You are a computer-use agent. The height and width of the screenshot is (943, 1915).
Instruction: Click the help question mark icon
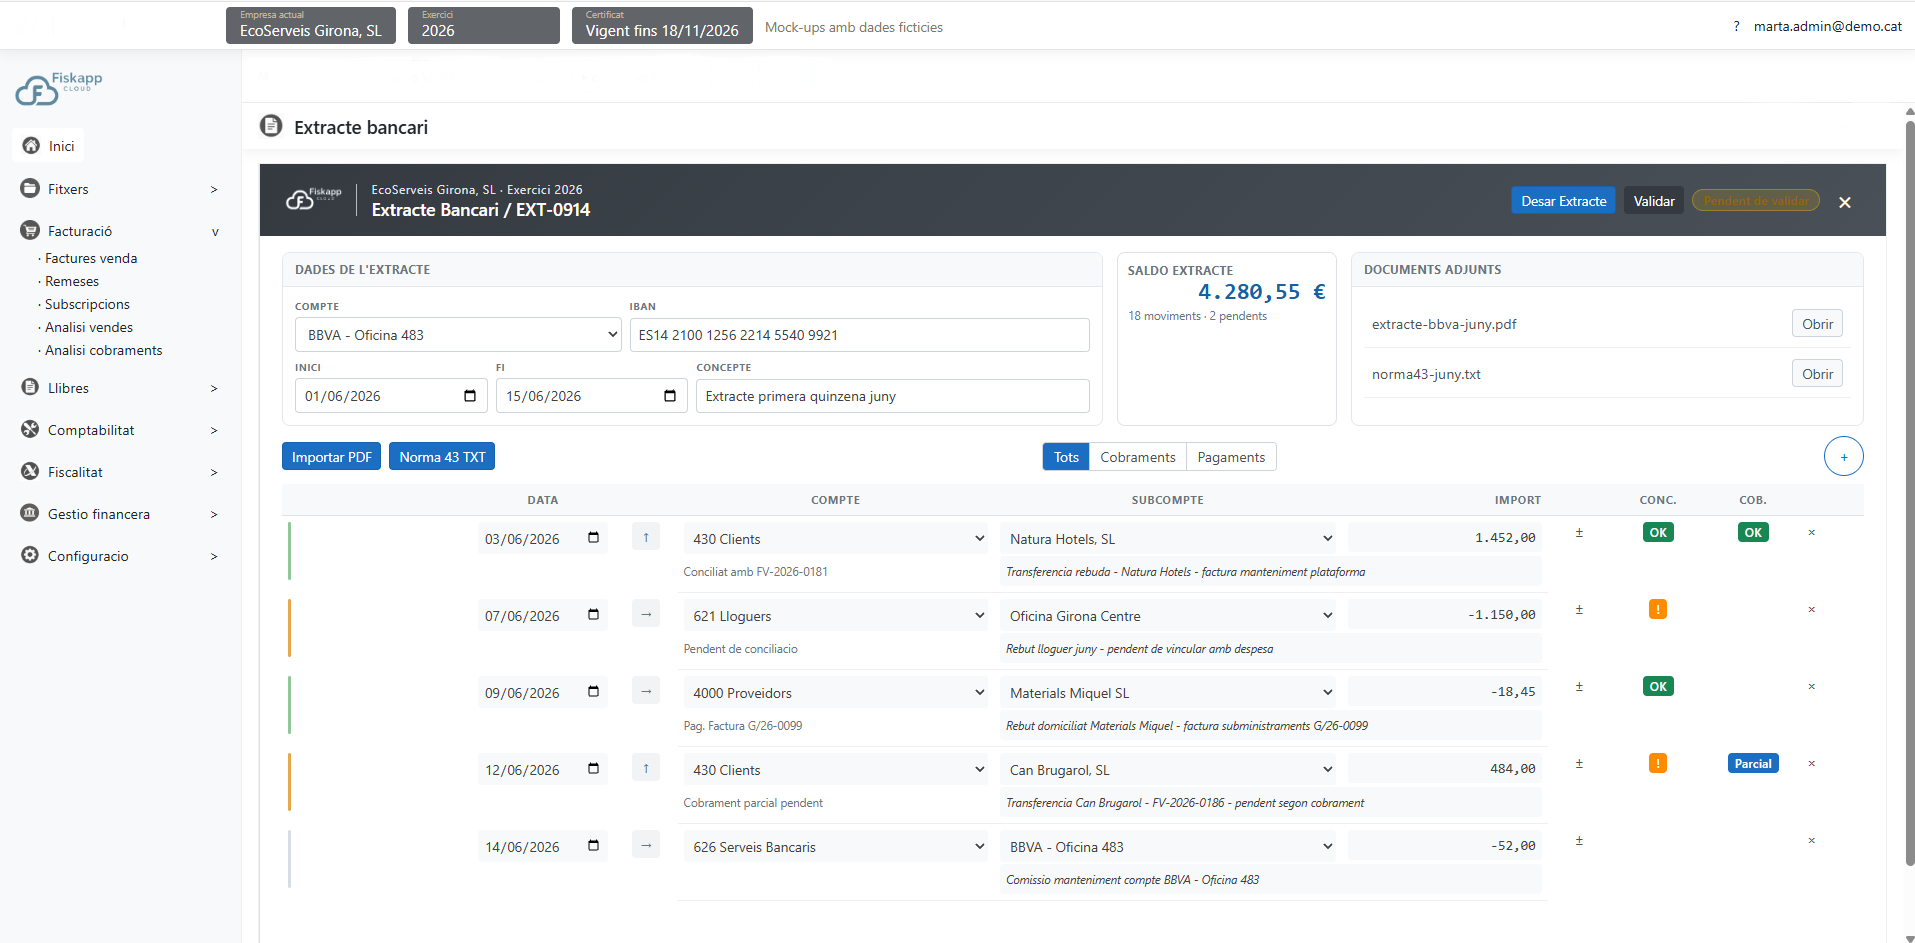tap(1736, 27)
